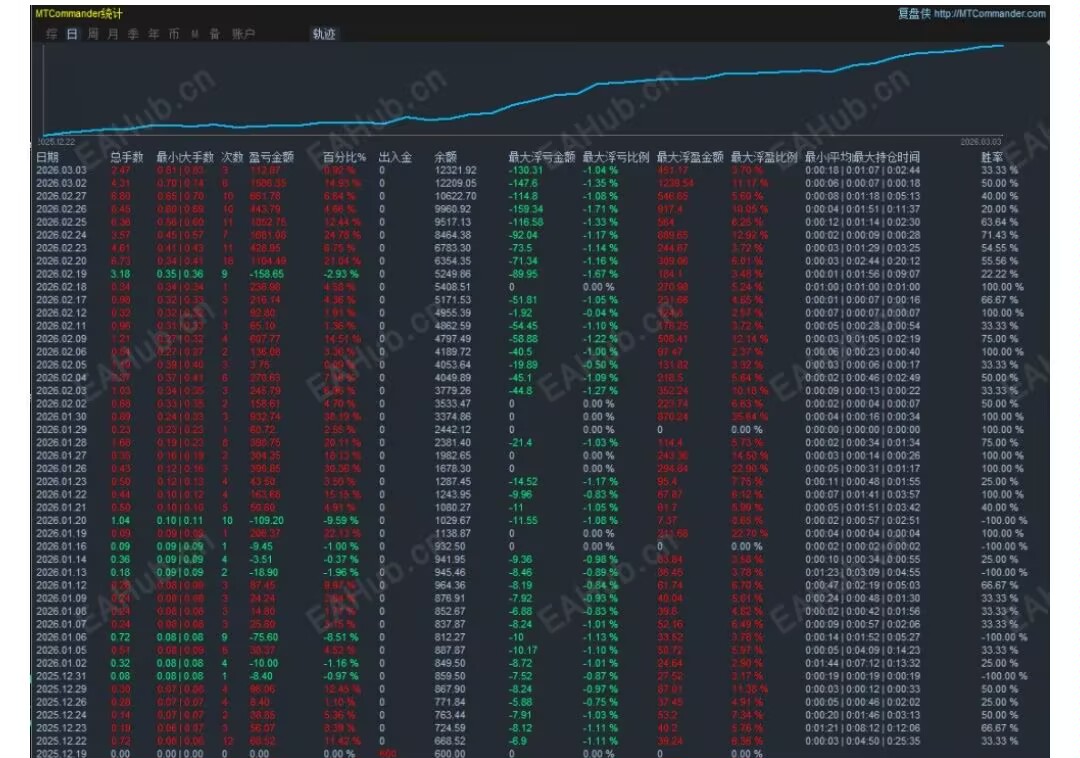
Task: Click the 日期 column header
Action: coord(48,157)
